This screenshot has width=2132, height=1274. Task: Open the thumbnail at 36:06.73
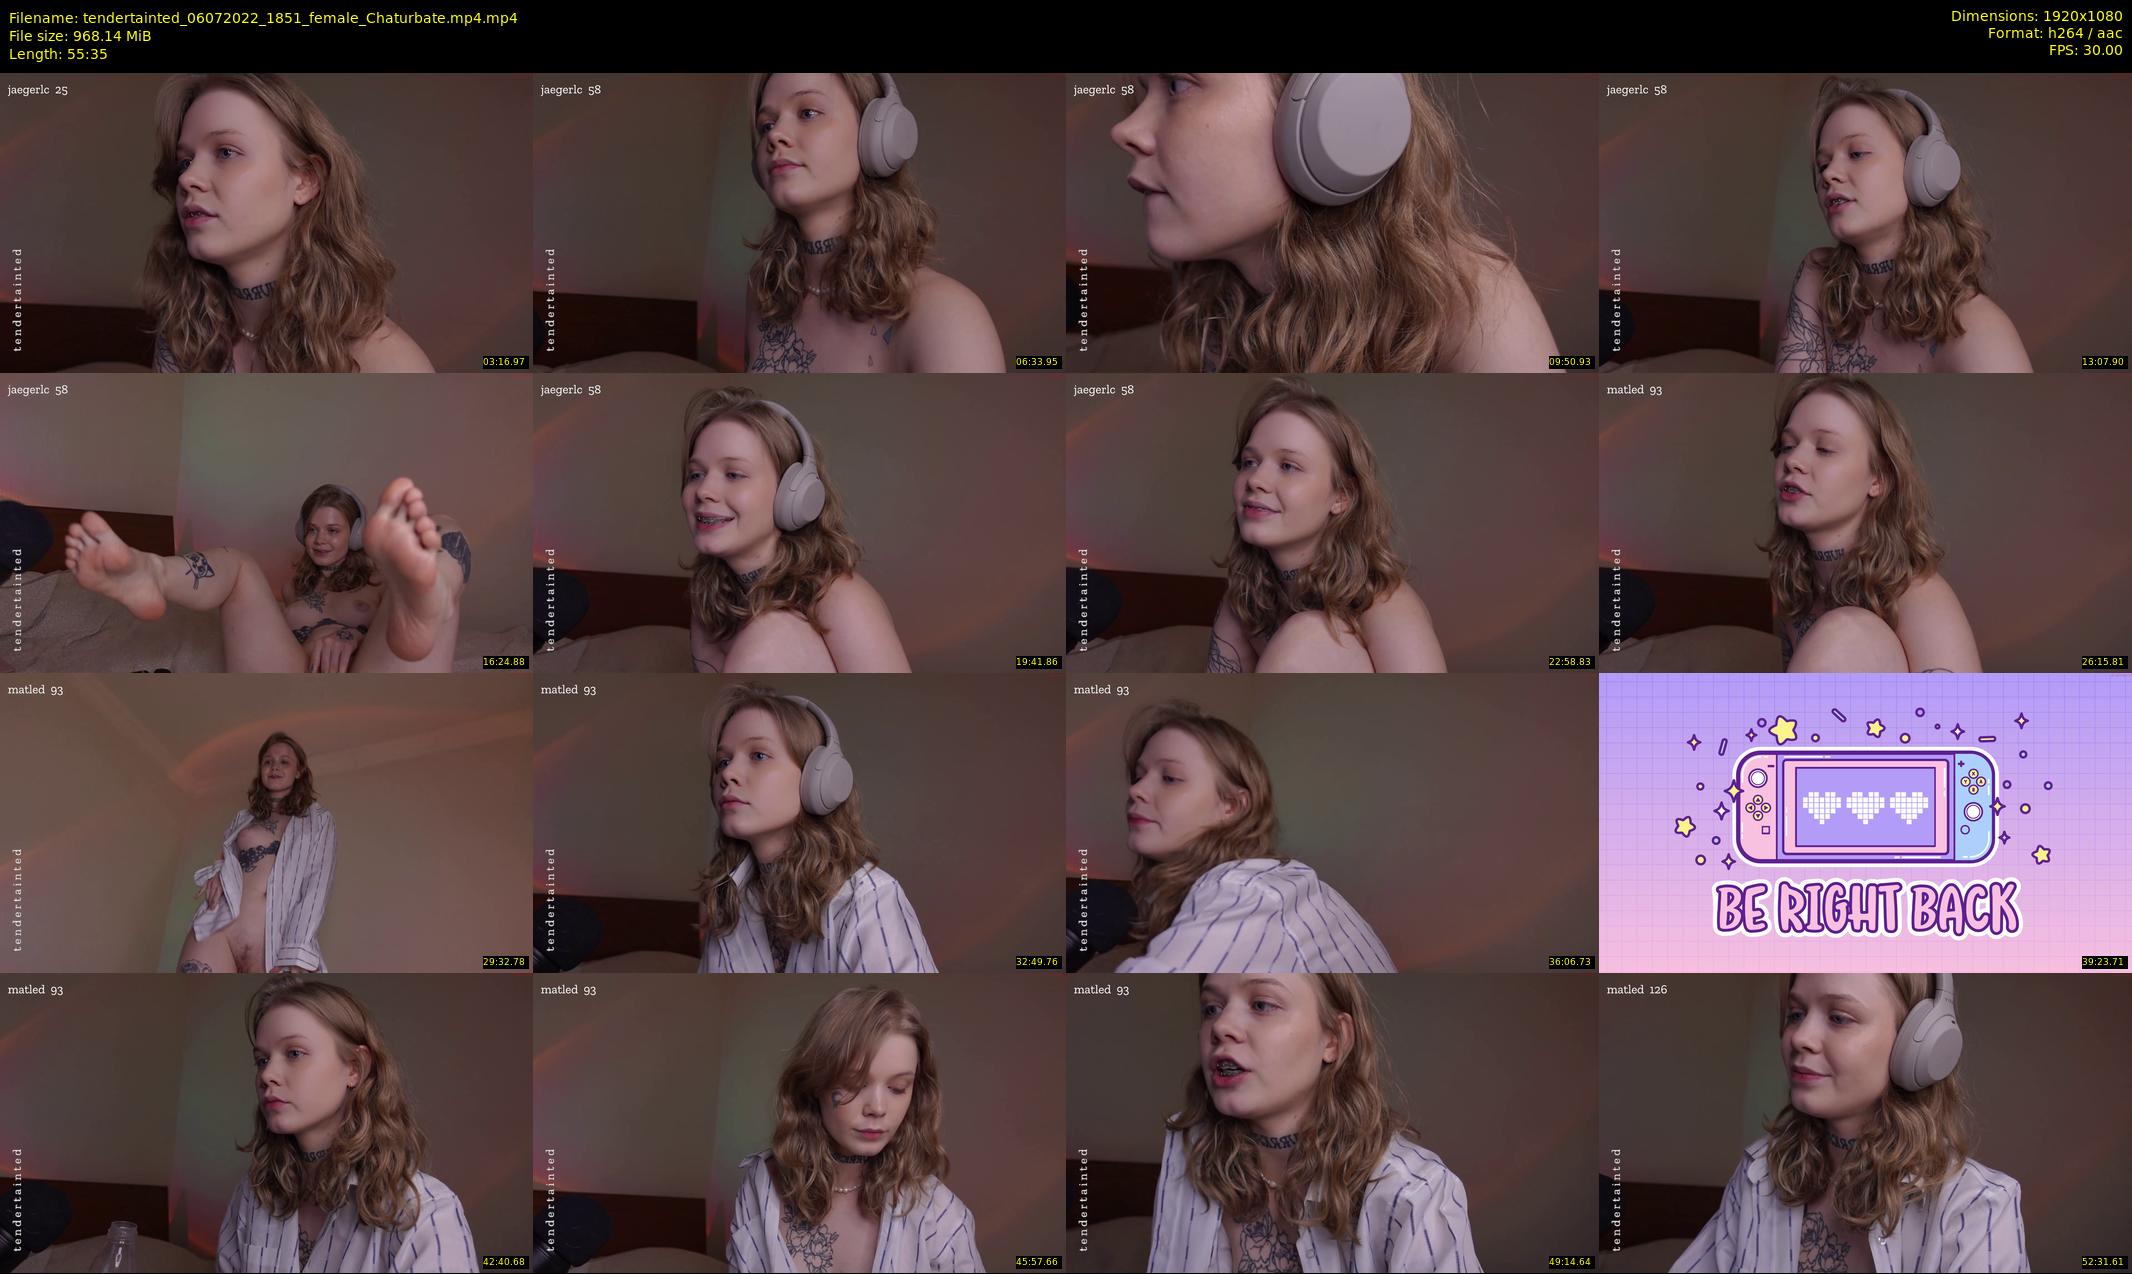point(1332,822)
